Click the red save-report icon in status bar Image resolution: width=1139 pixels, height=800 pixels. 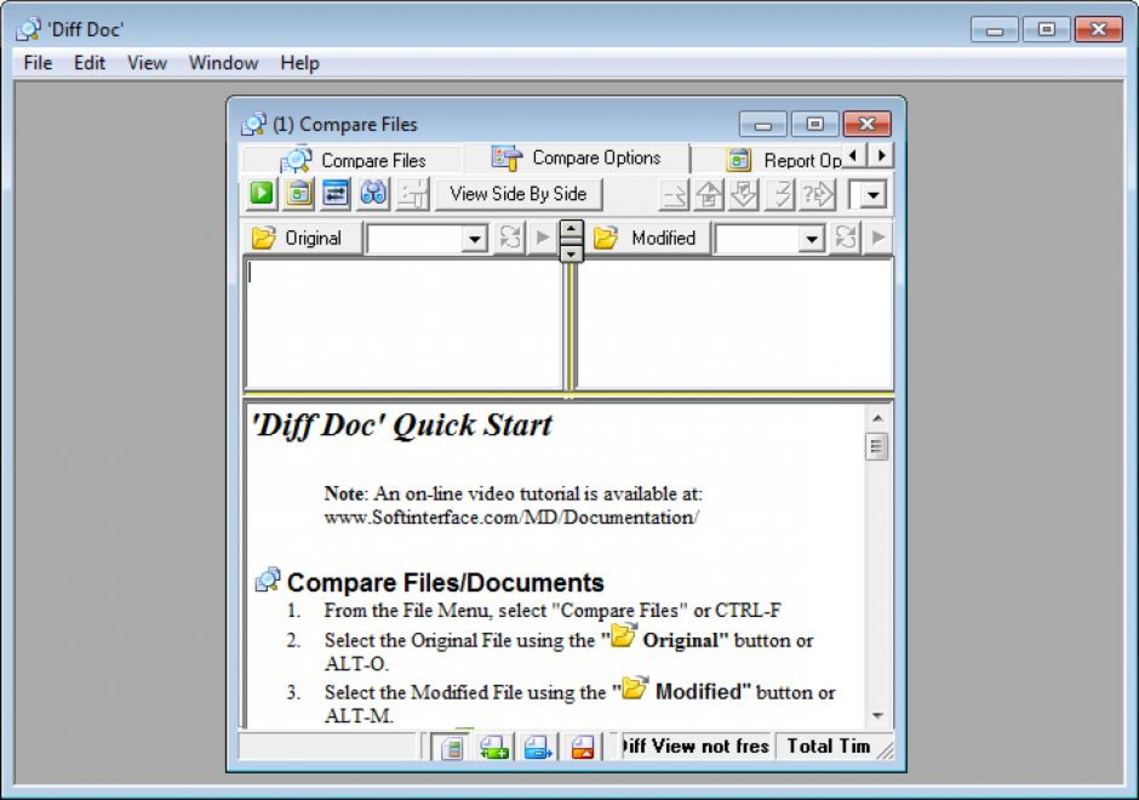click(579, 747)
